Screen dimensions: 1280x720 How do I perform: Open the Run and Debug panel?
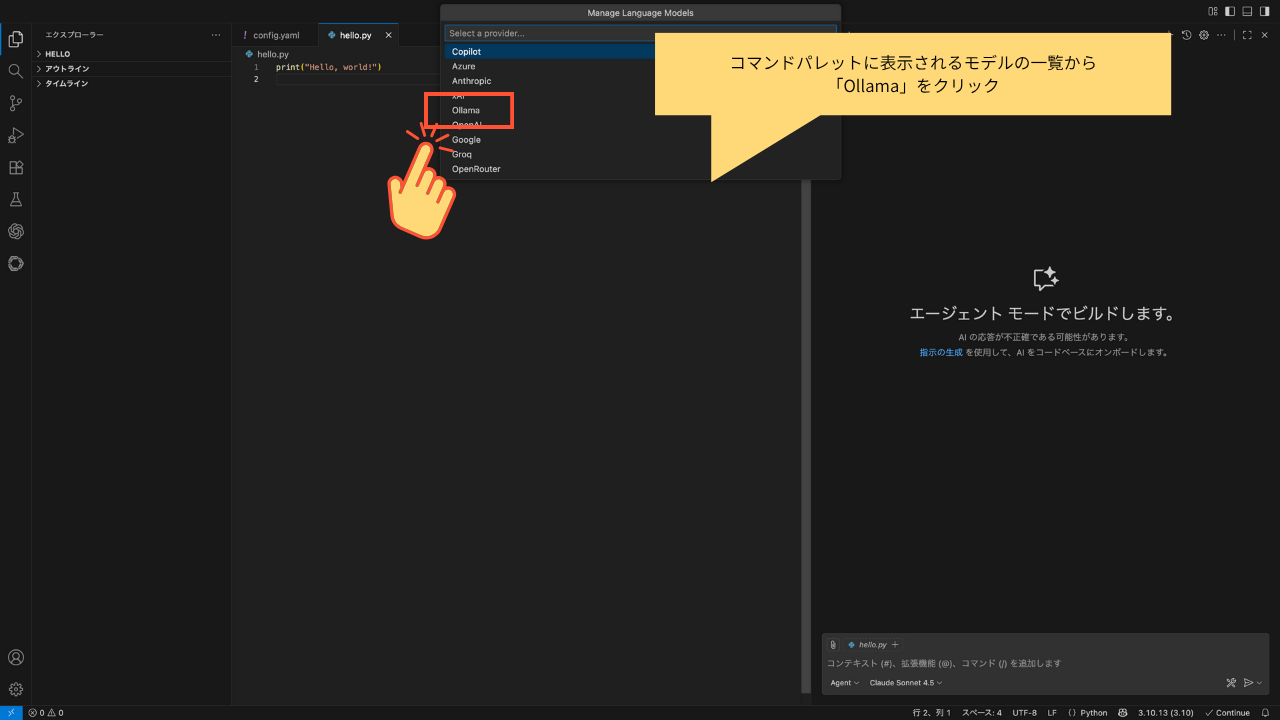(15, 135)
